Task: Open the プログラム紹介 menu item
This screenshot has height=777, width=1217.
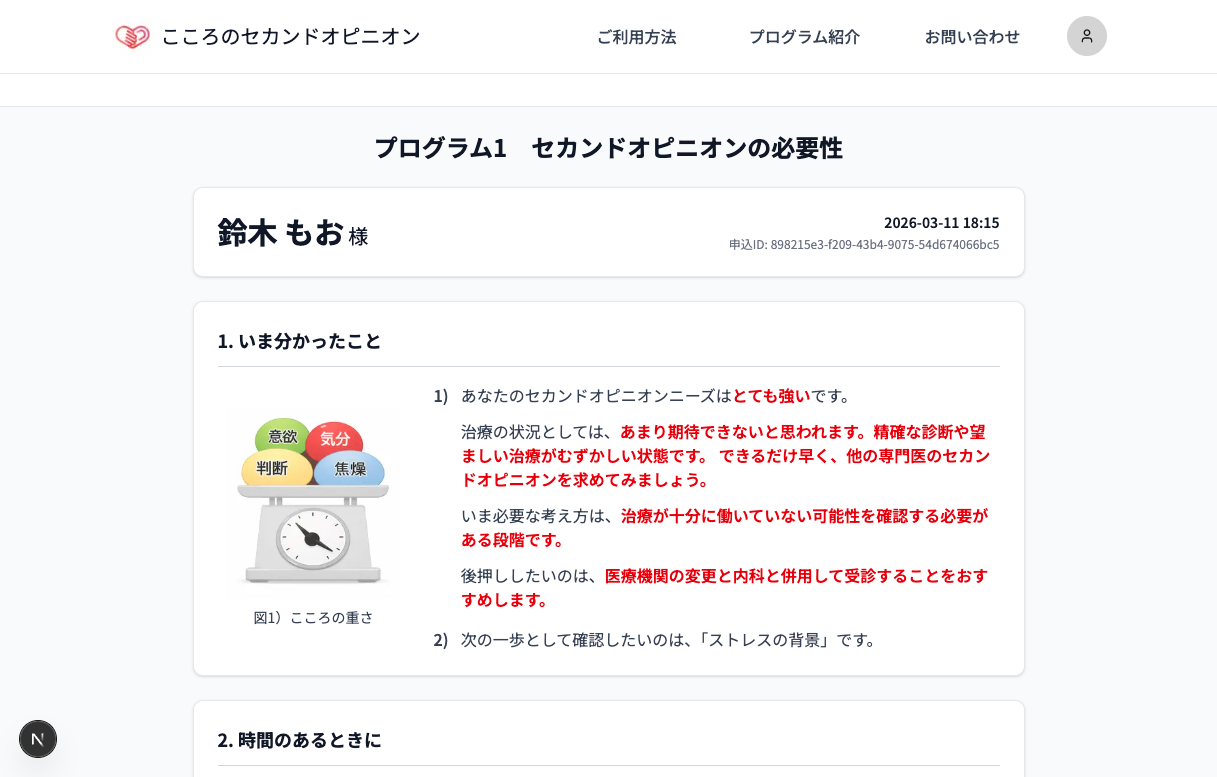Action: click(804, 37)
